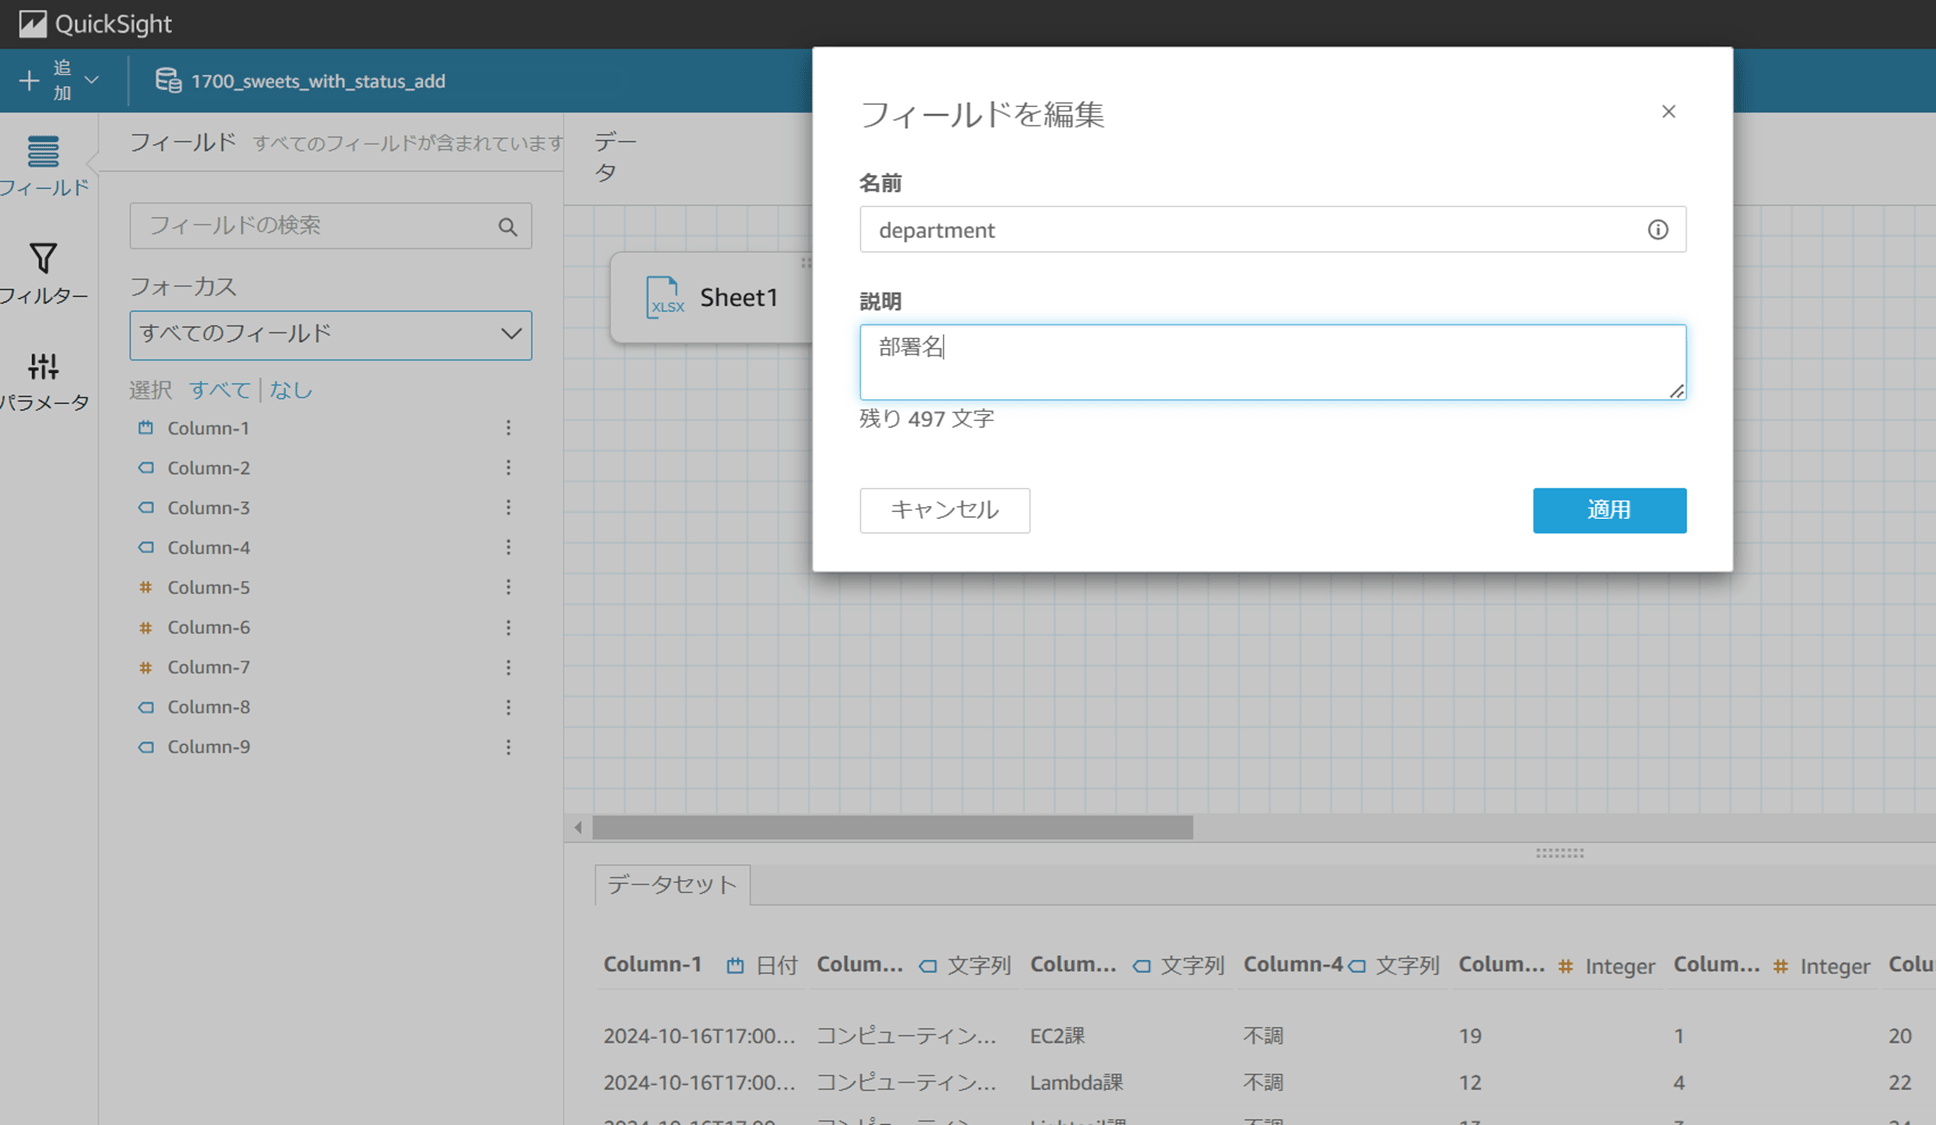Expand the すべてのフィールド focus dropdown
This screenshot has height=1125, width=1936.
click(x=330, y=334)
